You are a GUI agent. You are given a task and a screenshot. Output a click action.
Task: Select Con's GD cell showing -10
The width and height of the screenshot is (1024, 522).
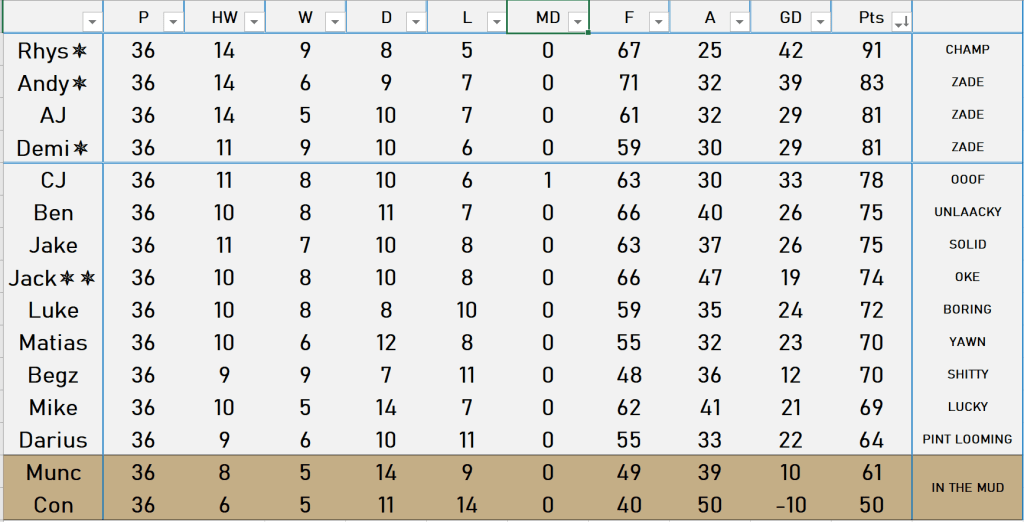tap(790, 505)
